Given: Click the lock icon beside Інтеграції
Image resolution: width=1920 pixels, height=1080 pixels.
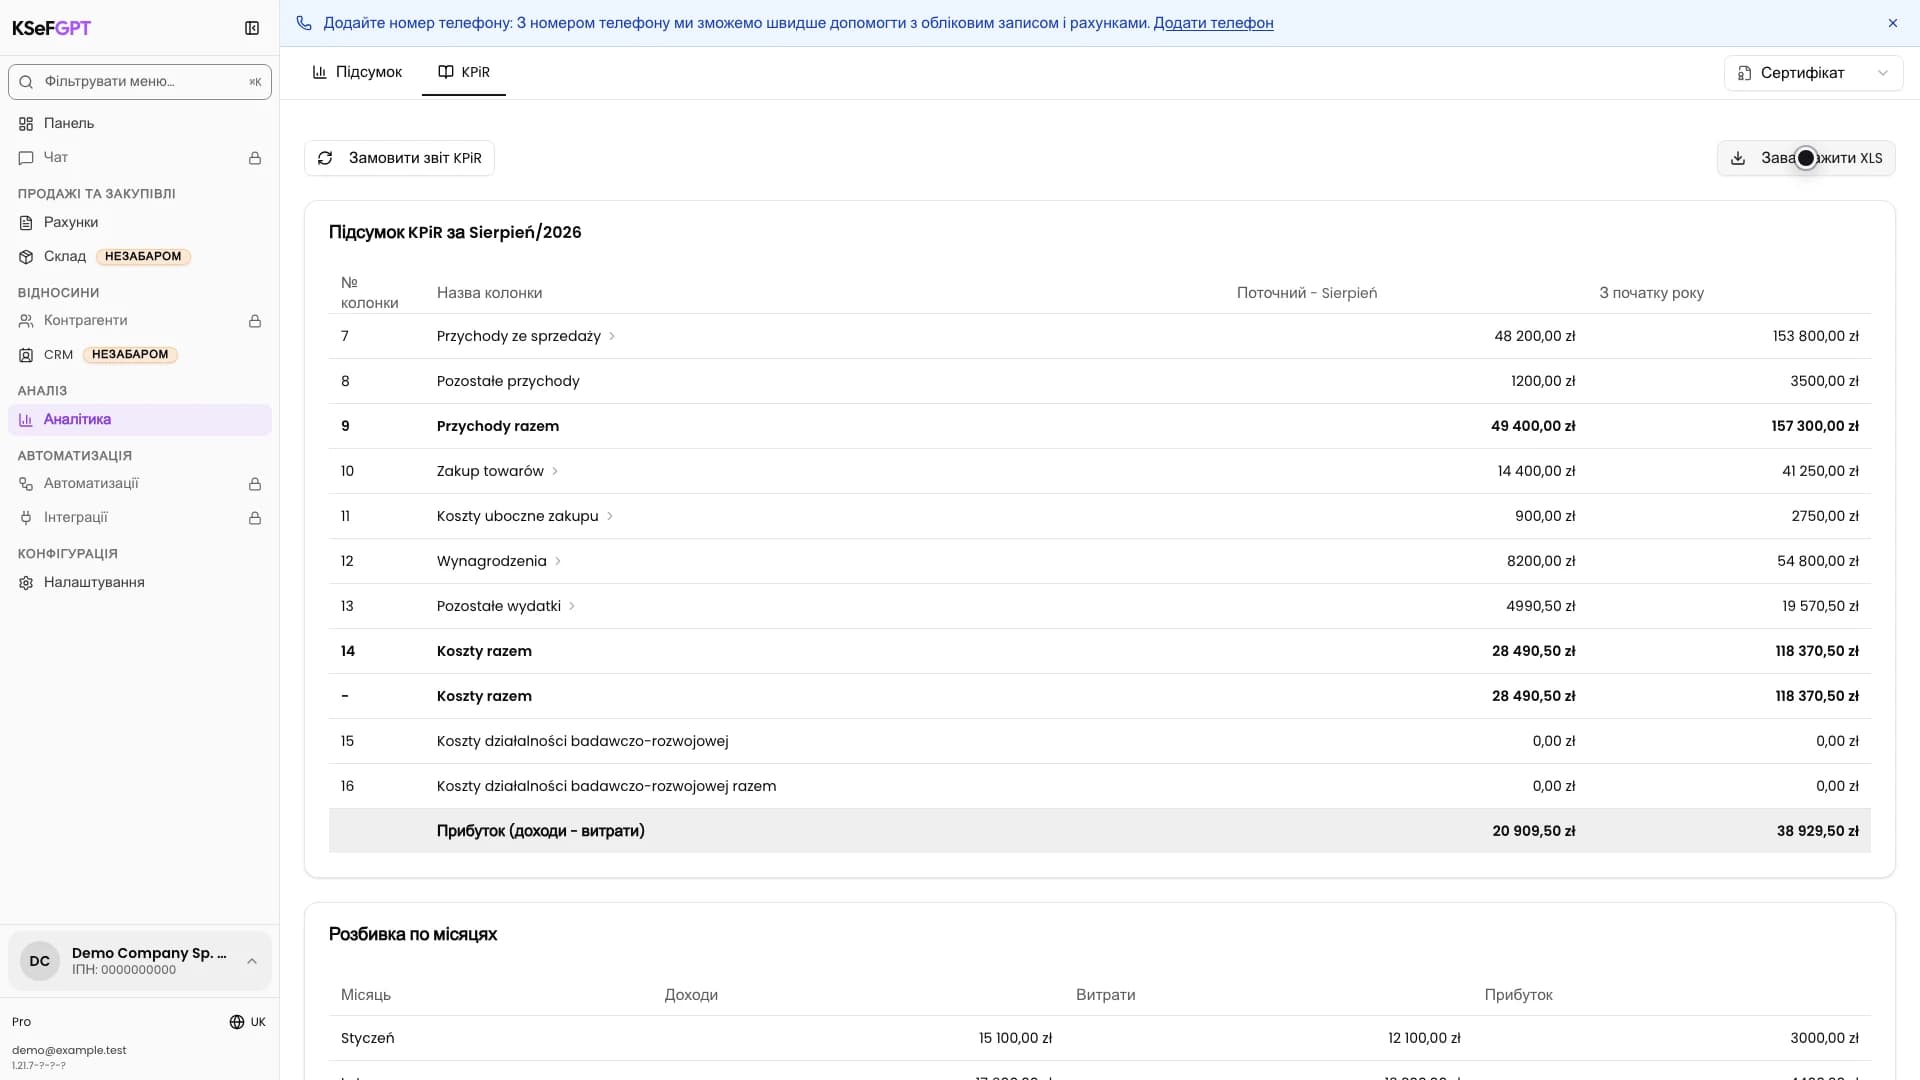Looking at the screenshot, I should (x=255, y=518).
